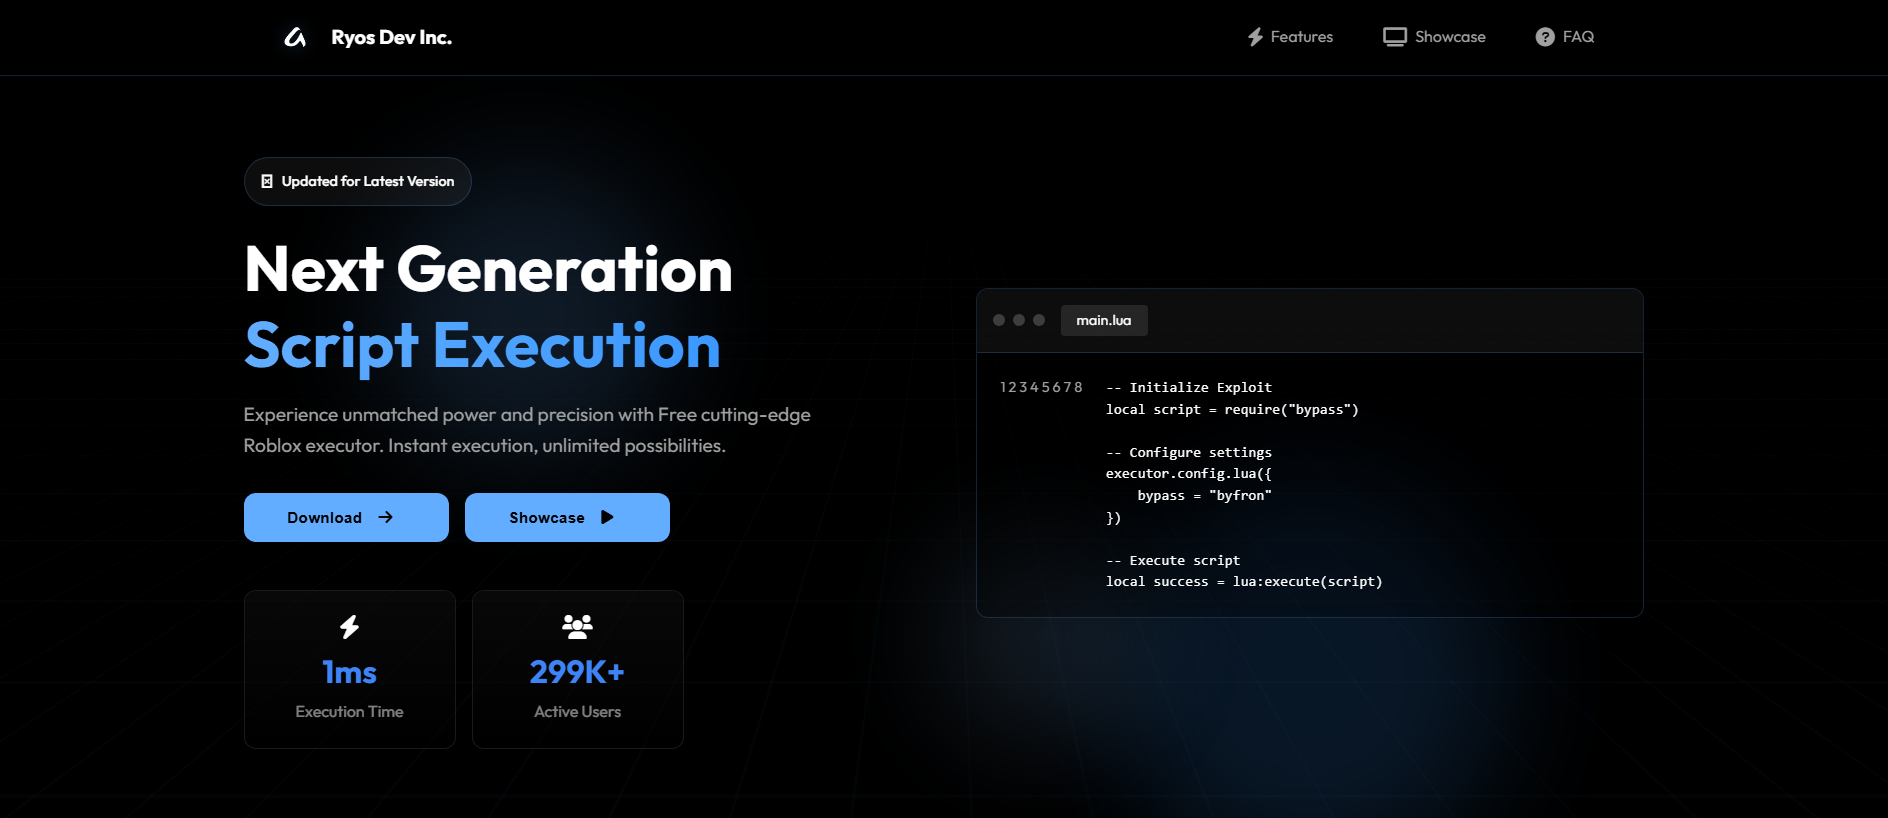1888x818 pixels.
Task: Click the Script Execution heading
Action: 482,346
